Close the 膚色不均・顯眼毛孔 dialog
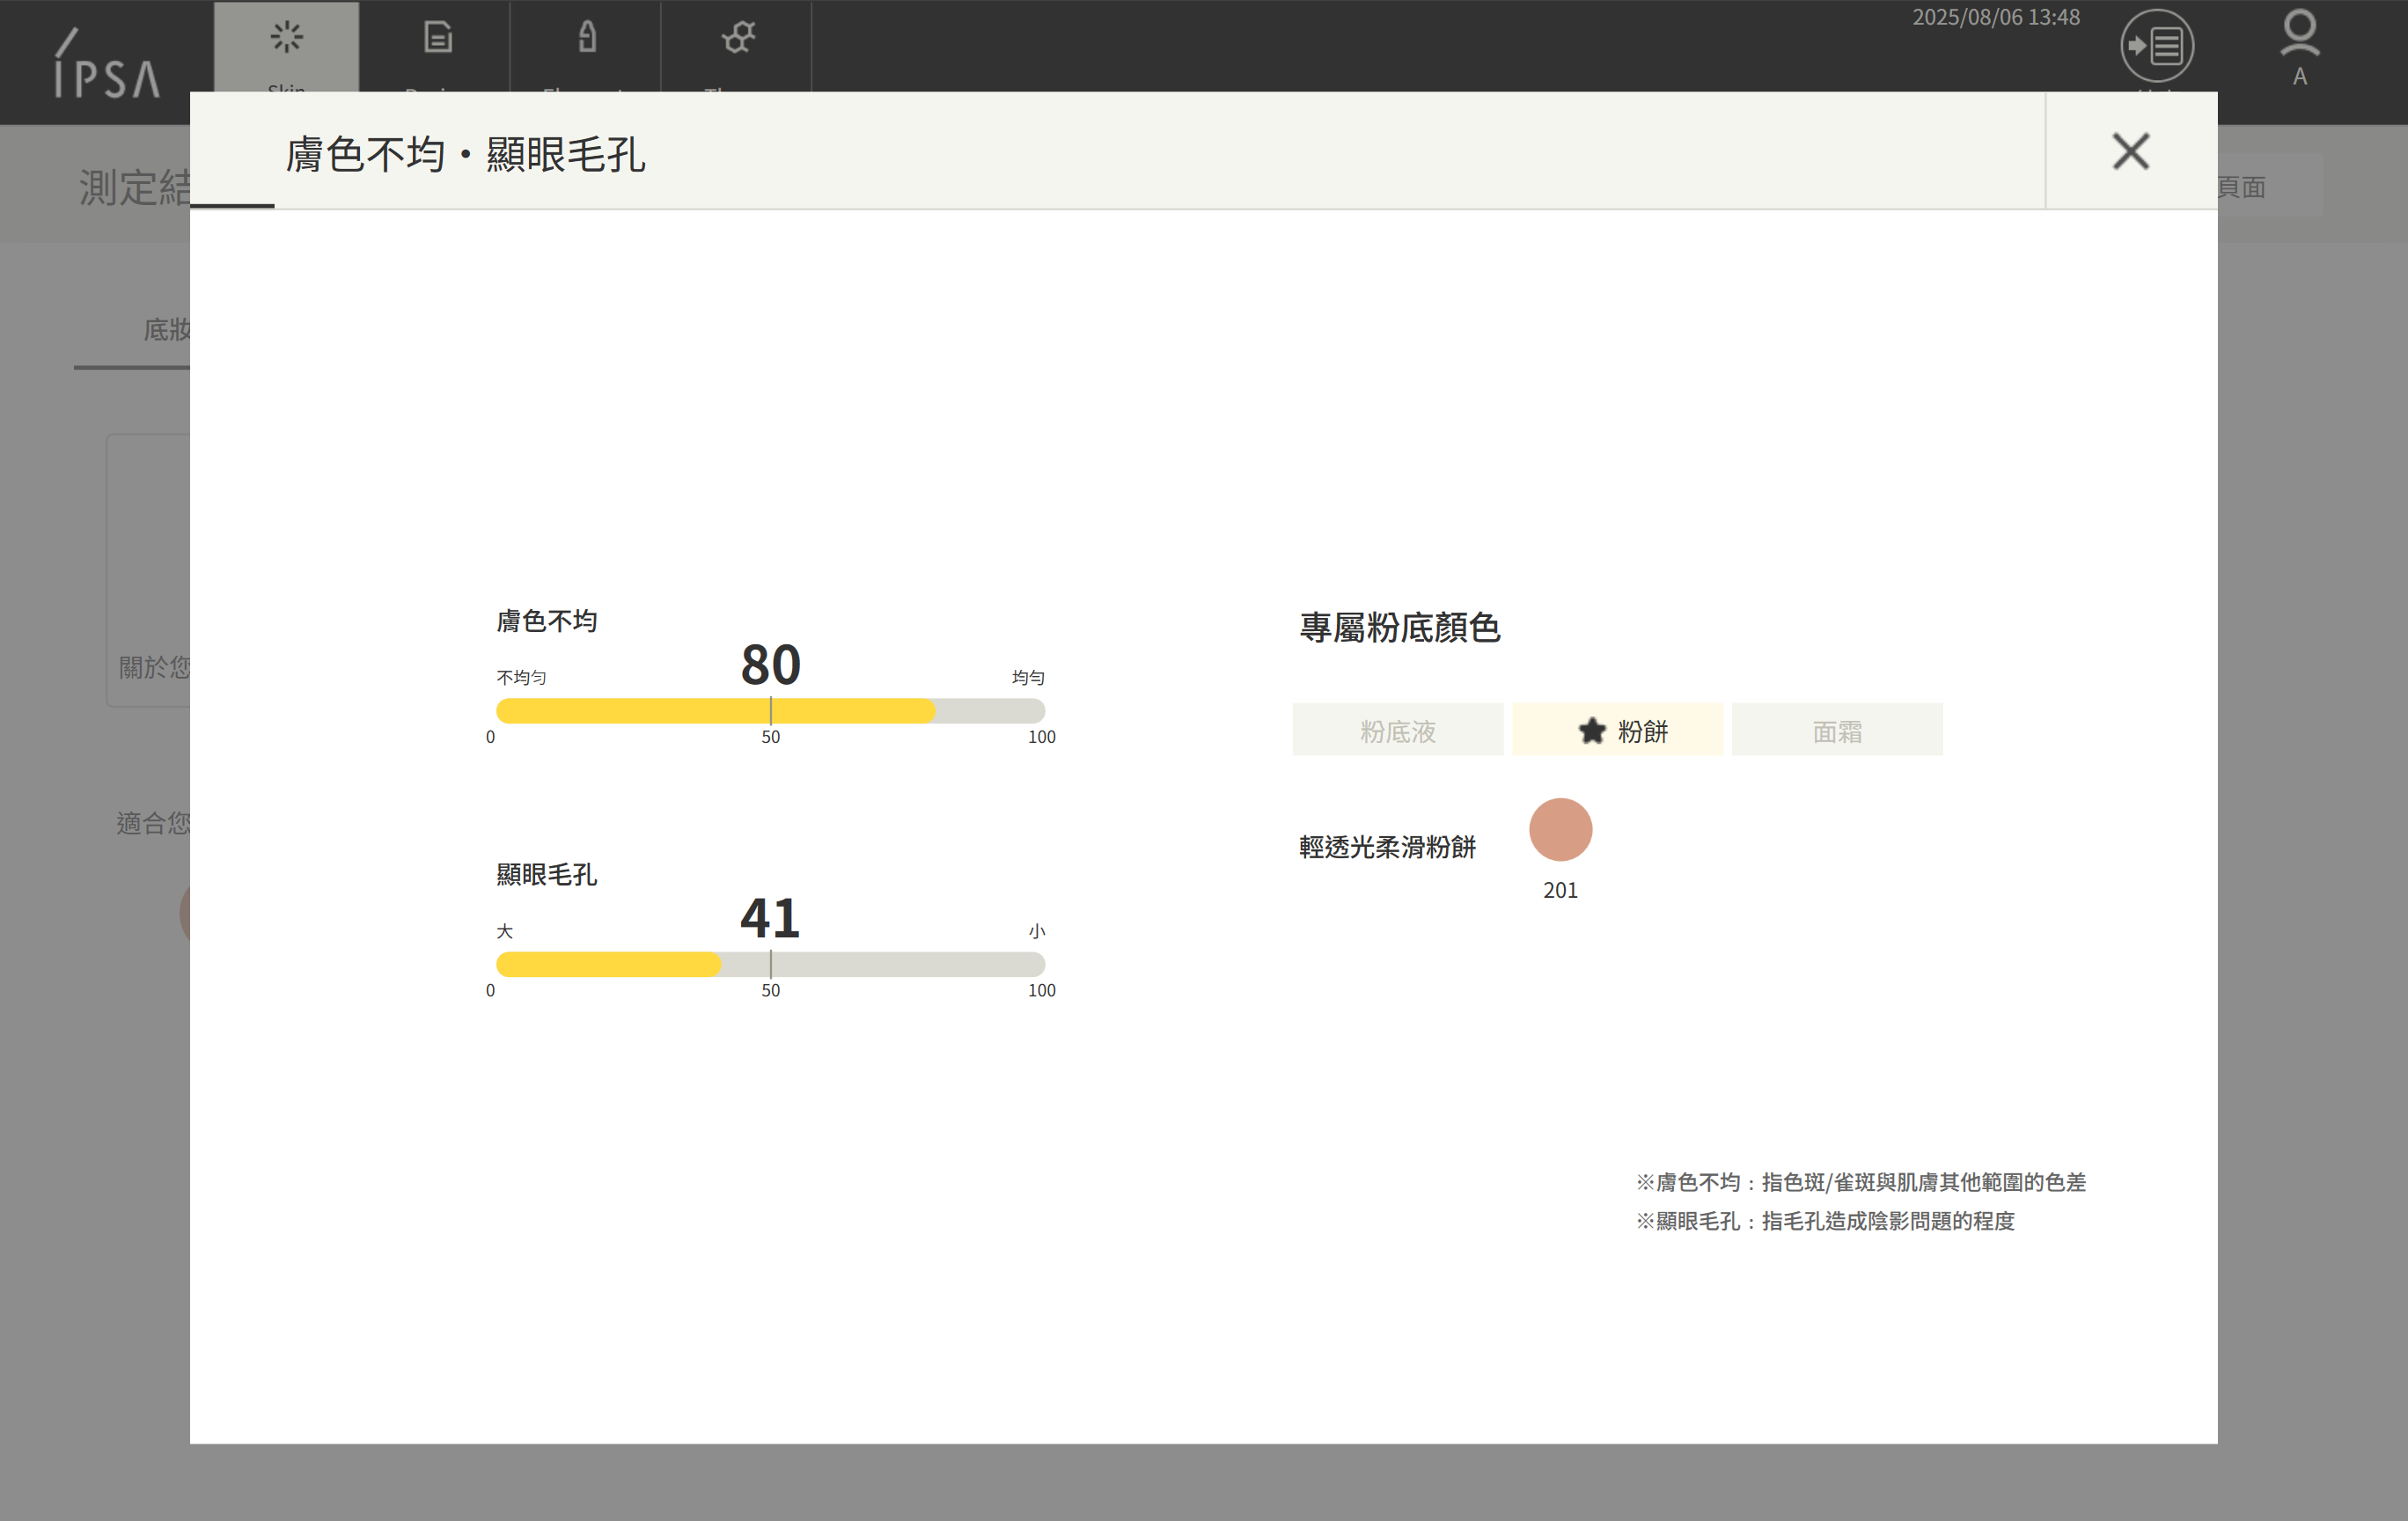Image resolution: width=2408 pixels, height=1521 pixels. click(2130, 152)
